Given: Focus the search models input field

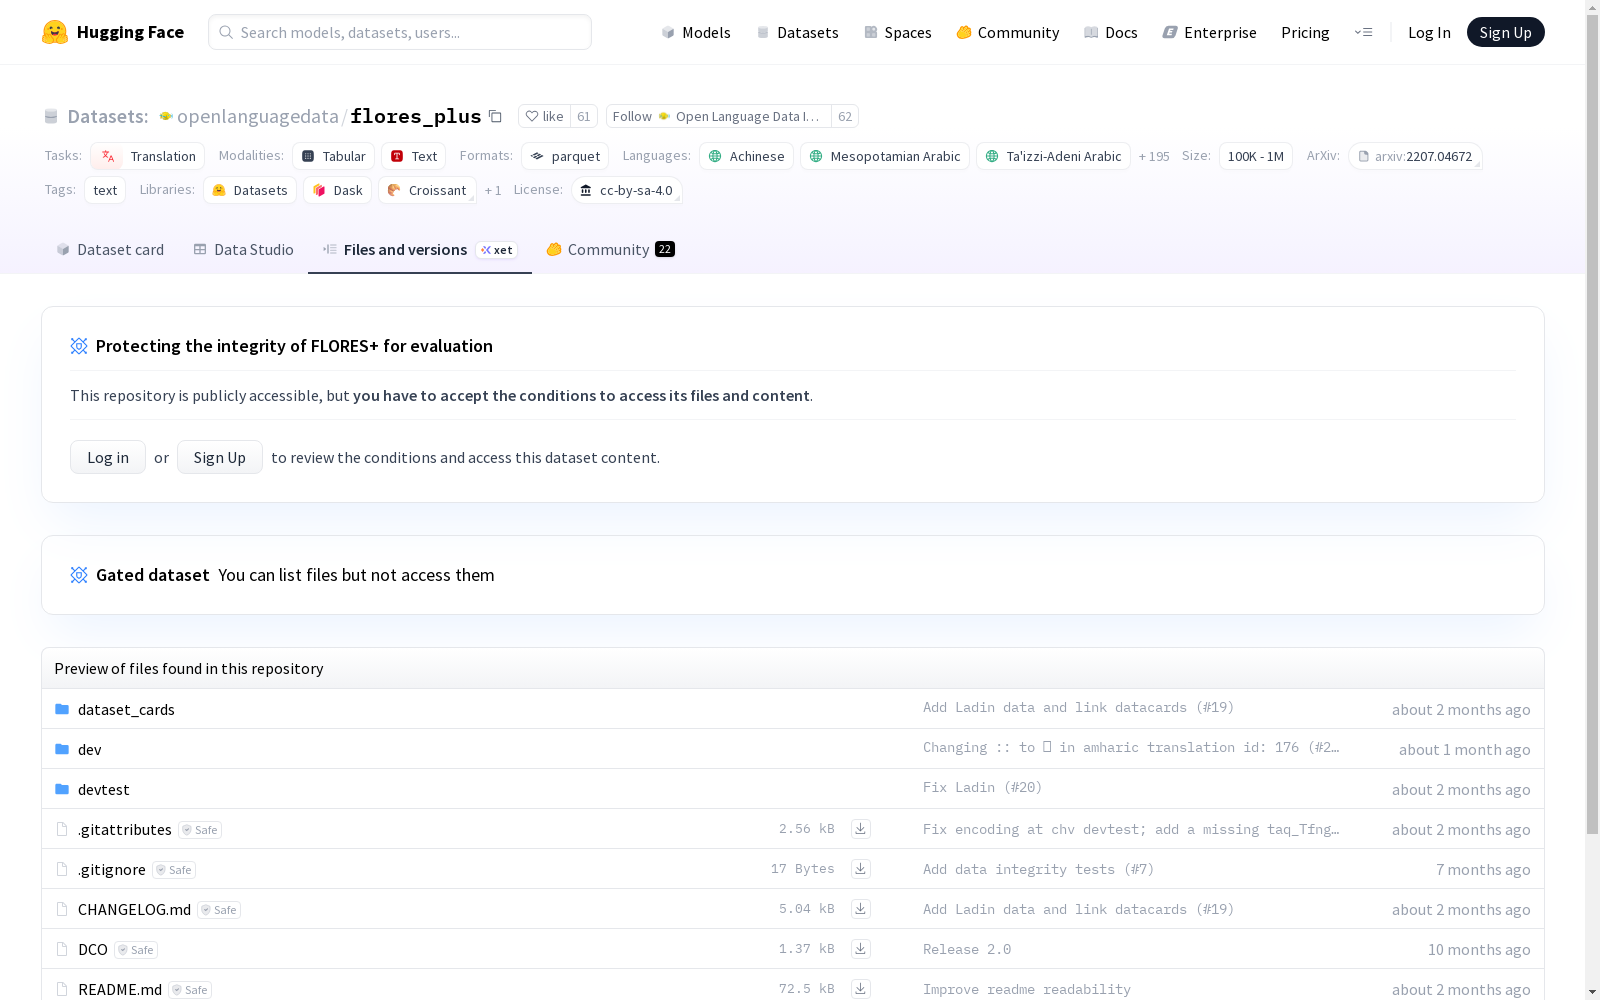Looking at the screenshot, I should (400, 32).
